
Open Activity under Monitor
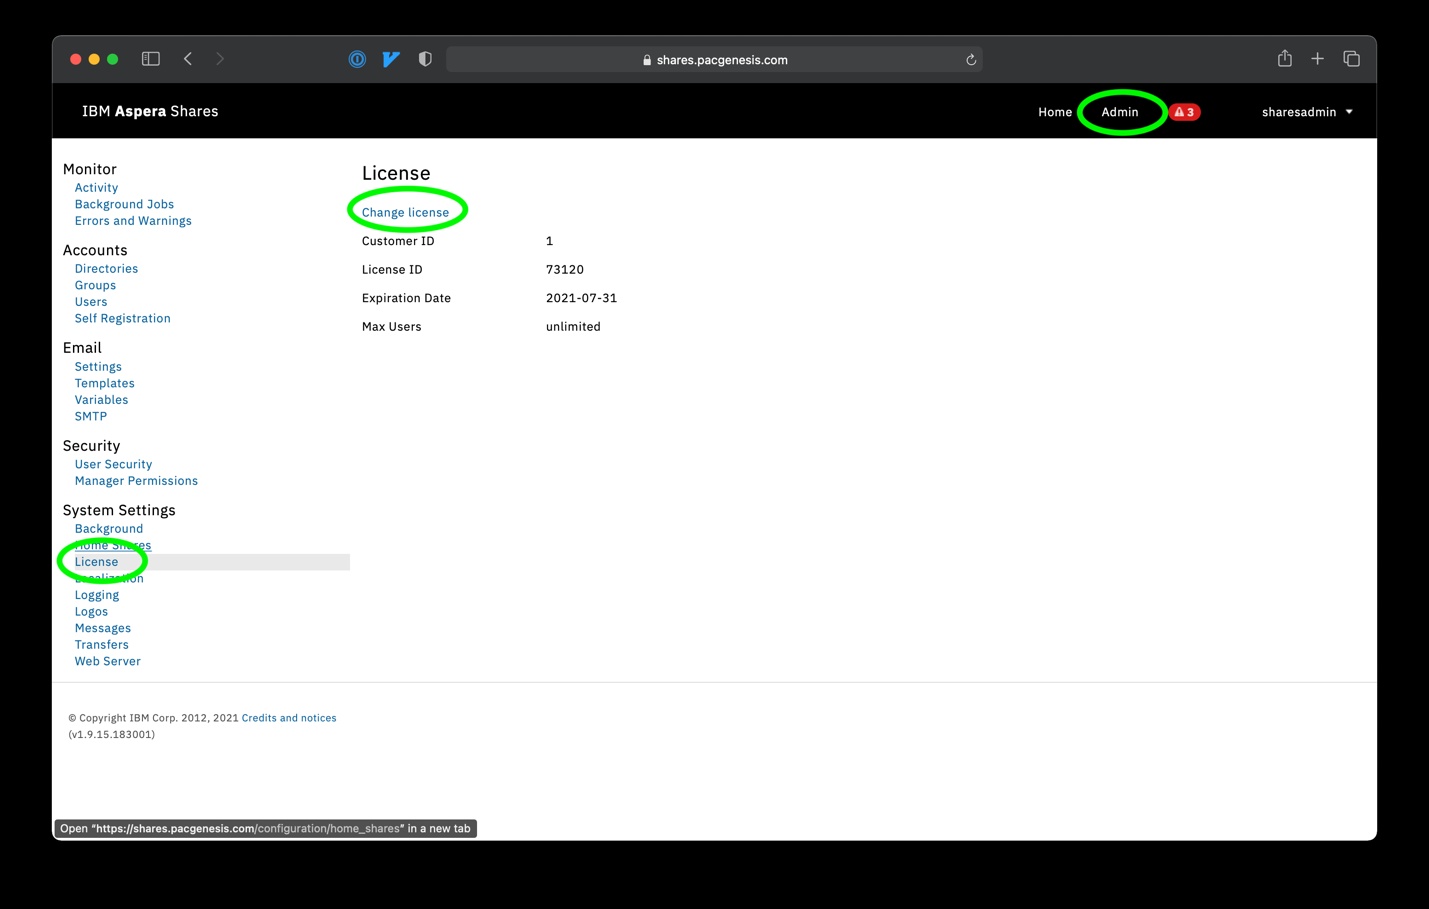(96, 188)
